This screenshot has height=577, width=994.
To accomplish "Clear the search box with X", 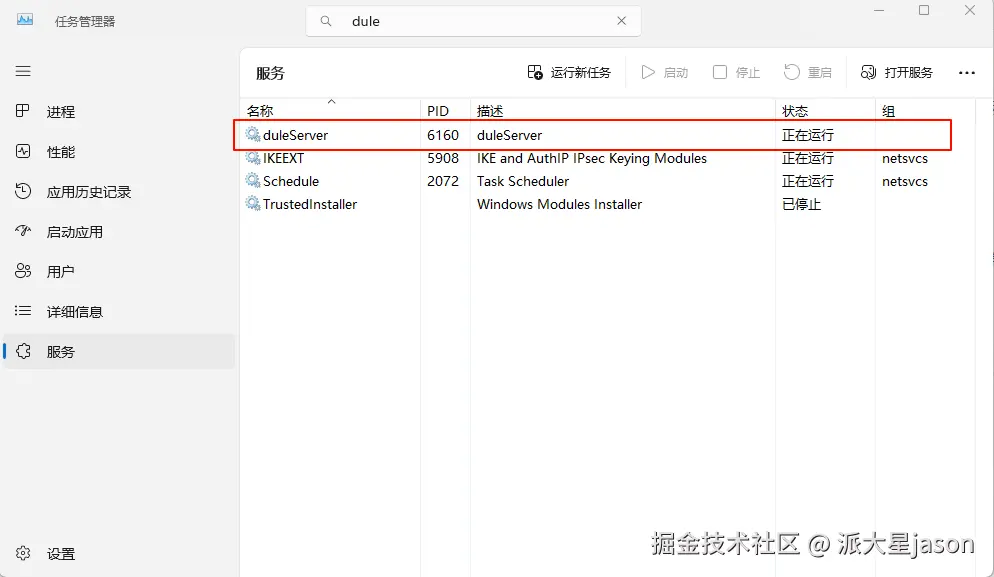I will 621,21.
